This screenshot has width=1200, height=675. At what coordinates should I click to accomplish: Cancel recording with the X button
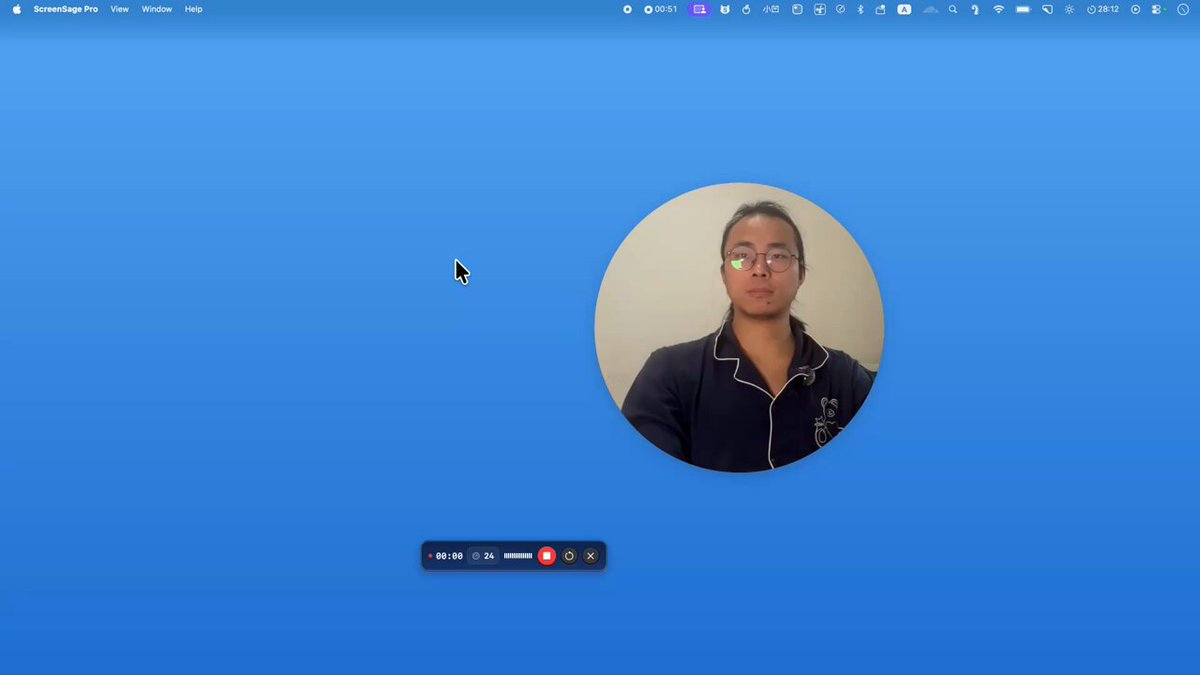[x=591, y=556]
